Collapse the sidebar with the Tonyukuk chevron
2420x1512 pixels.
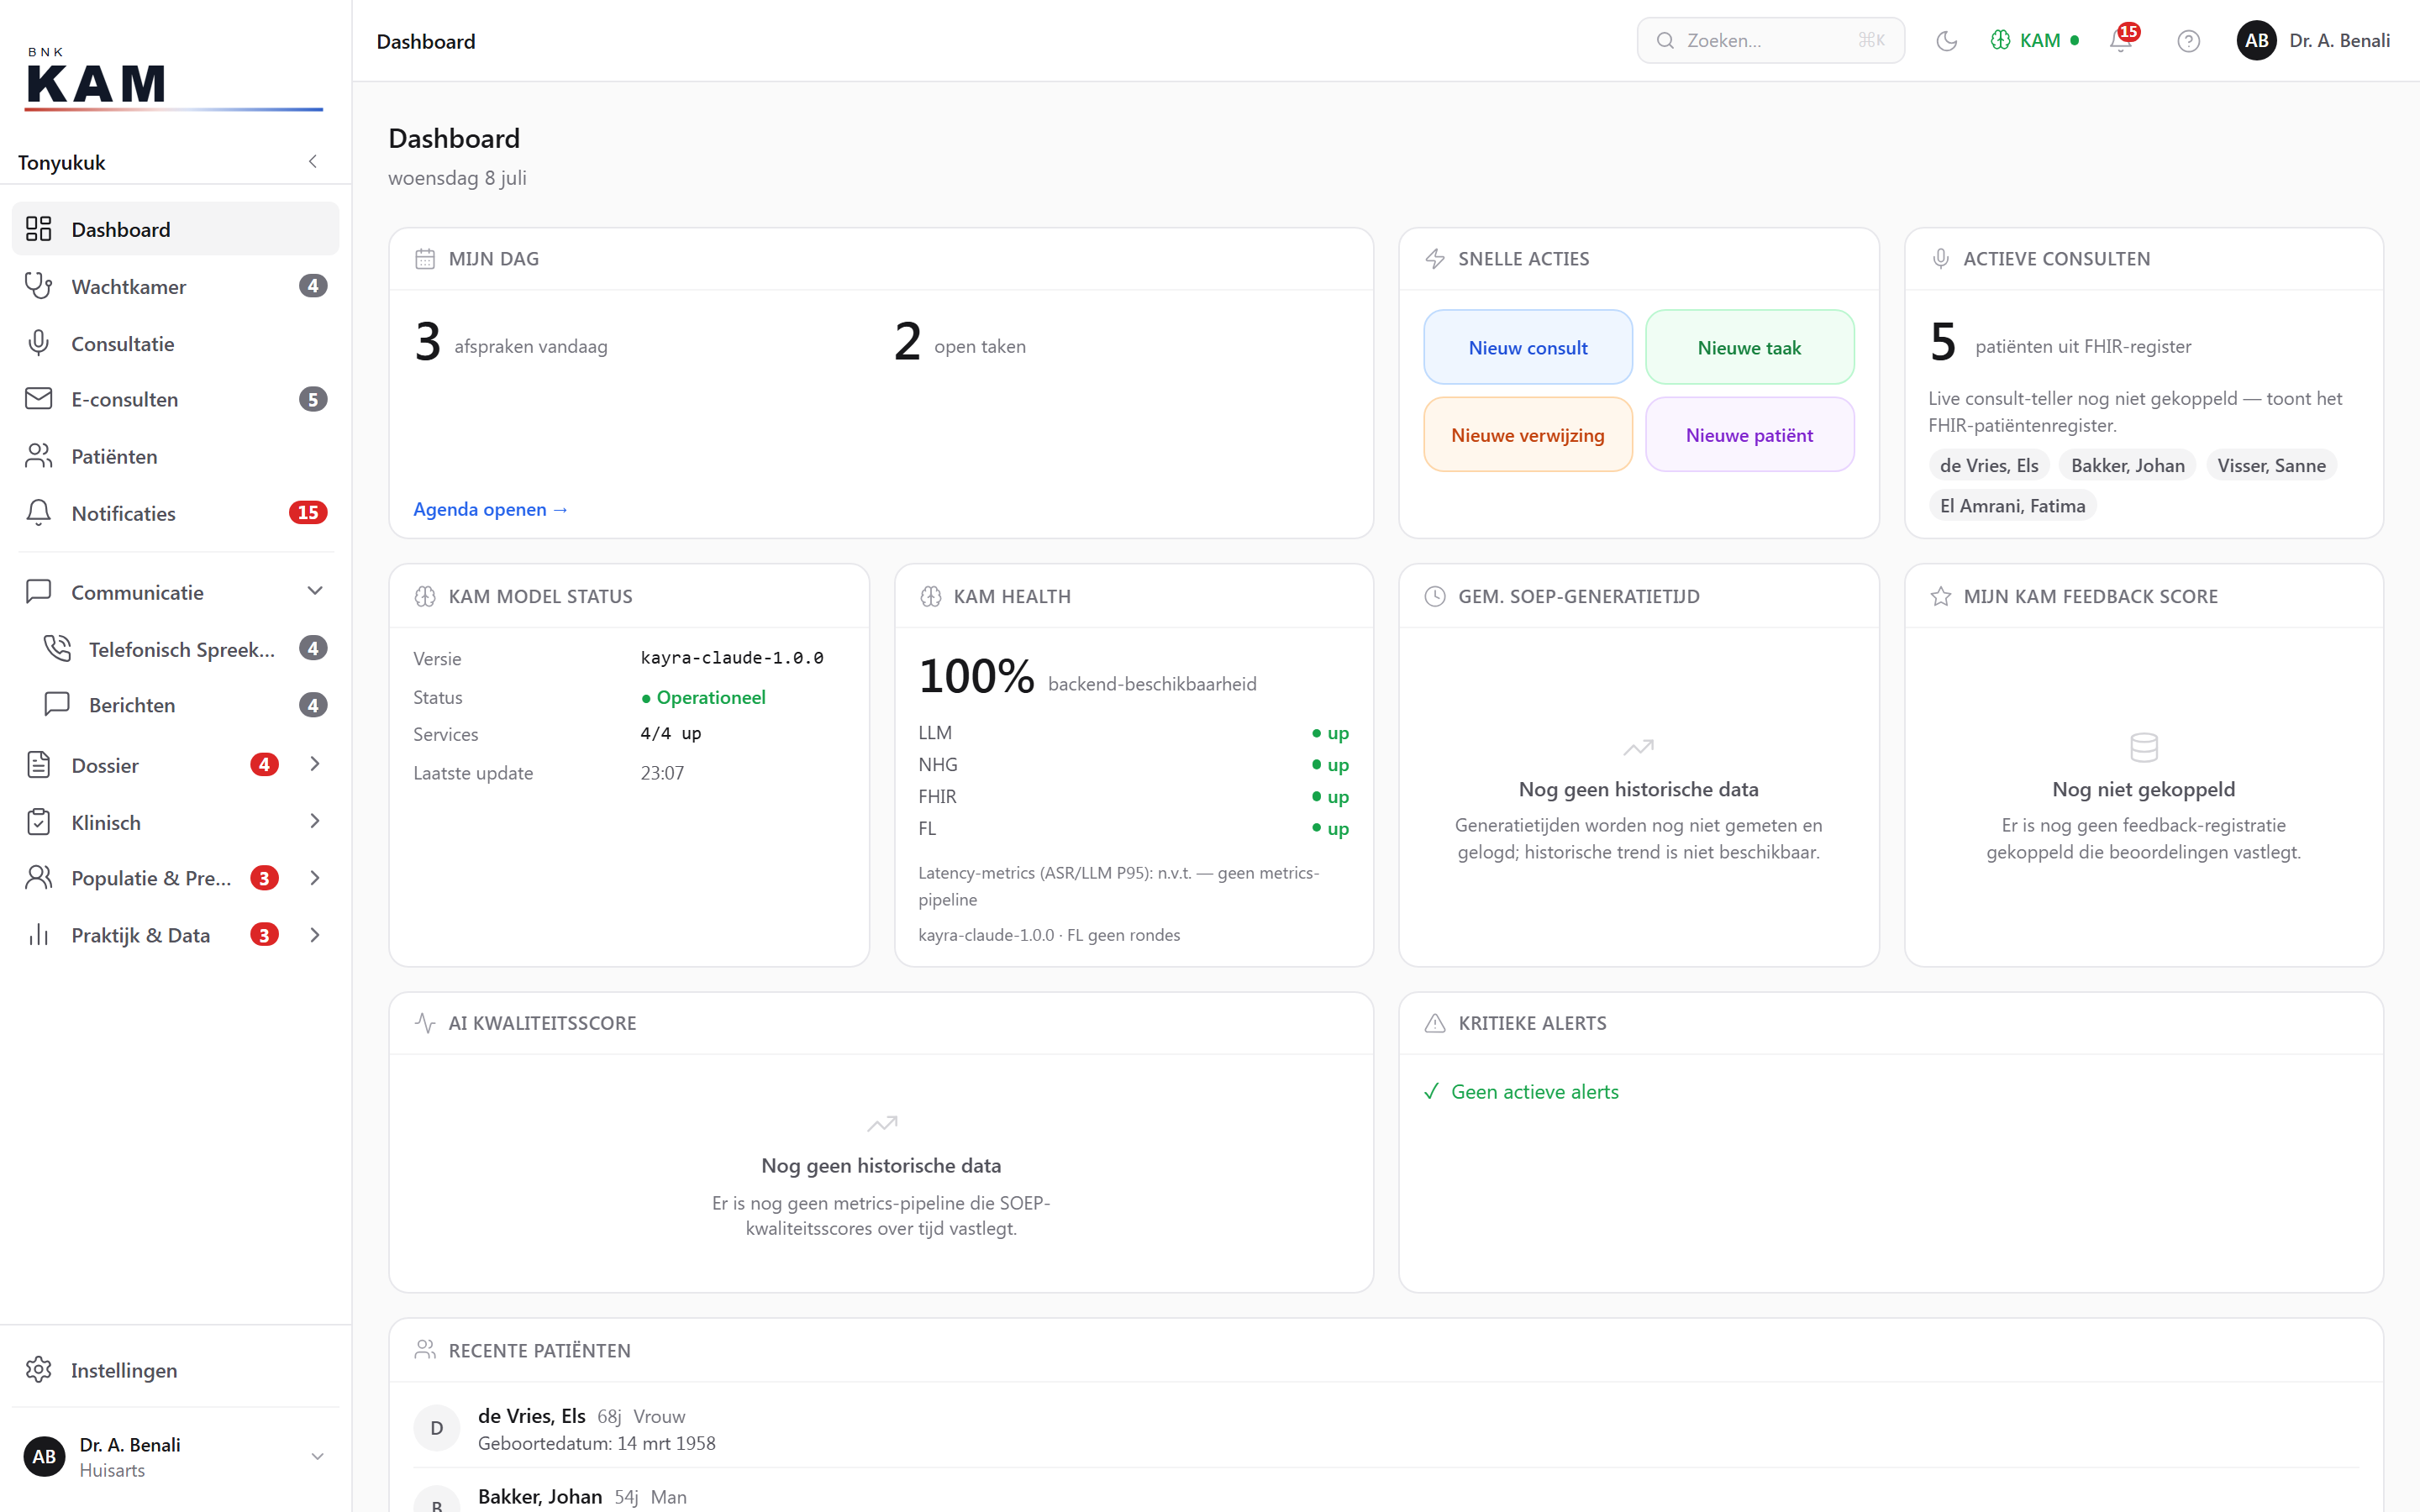[x=313, y=162]
